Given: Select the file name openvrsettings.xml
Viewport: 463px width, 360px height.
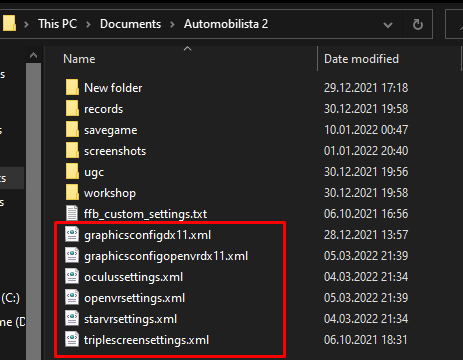Looking at the screenshot, I should click(134, 298).
